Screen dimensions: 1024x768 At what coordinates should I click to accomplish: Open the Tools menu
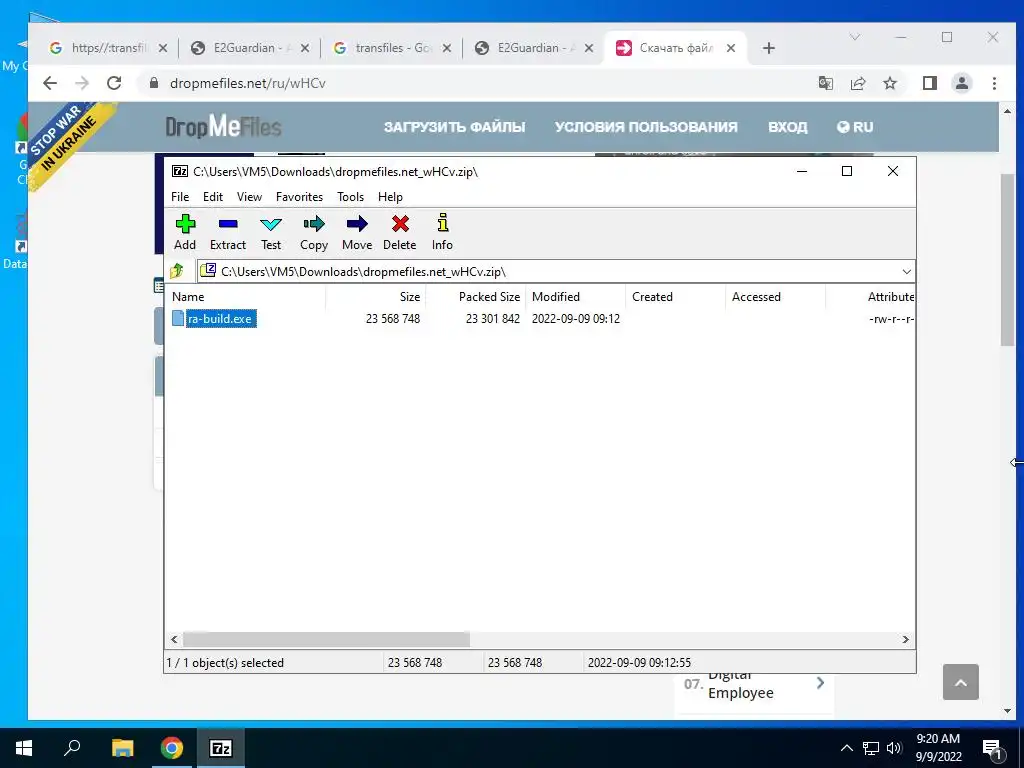(x=350, y=197)
